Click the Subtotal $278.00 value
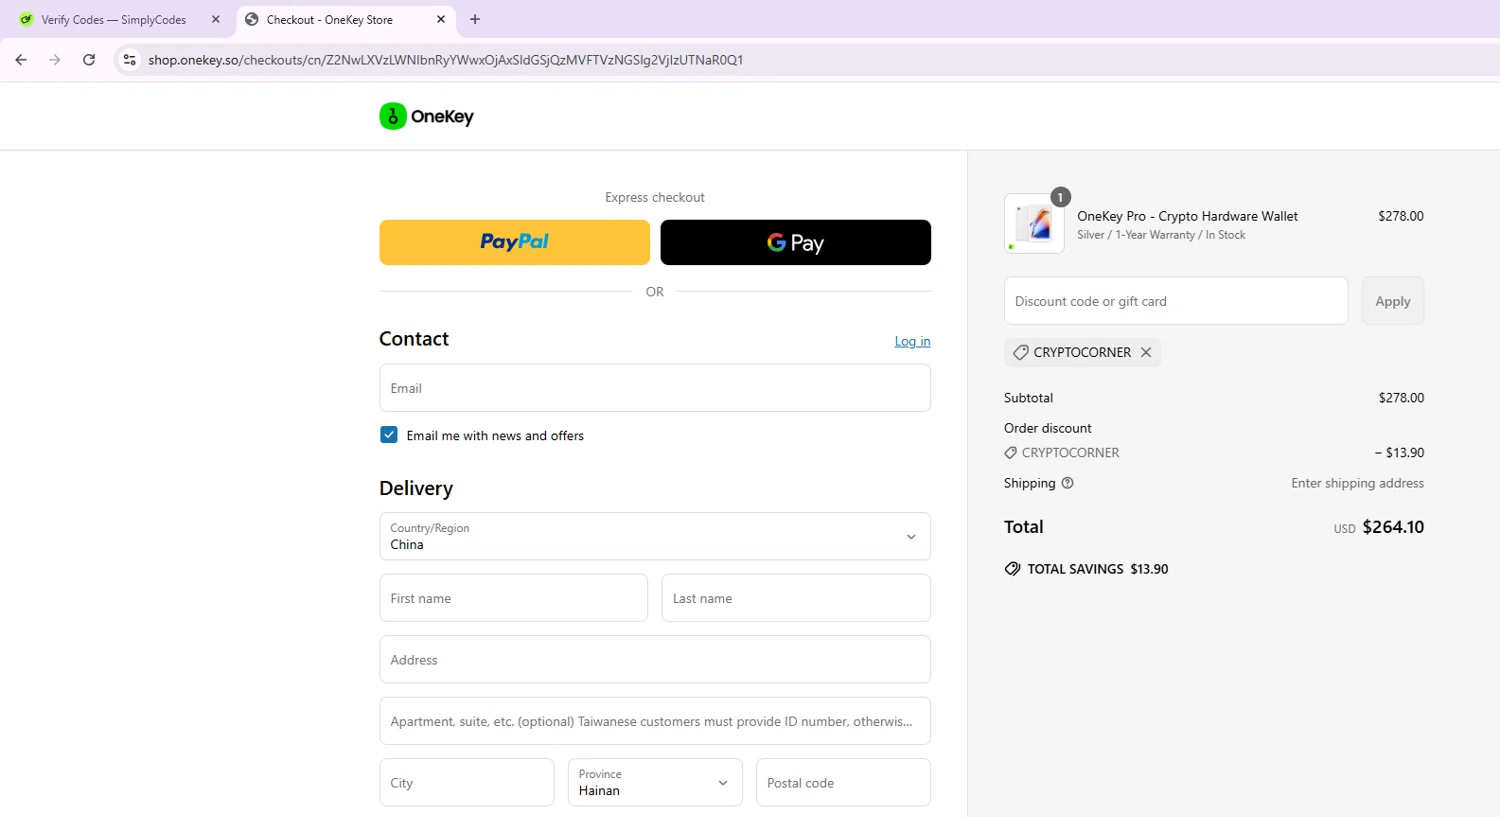1500x817 pixels. [1401, 398]
